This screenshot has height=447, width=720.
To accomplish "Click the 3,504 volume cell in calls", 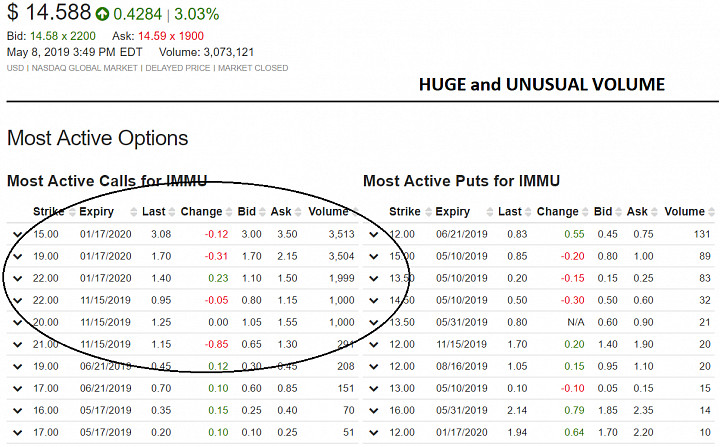I will coord(341,257).
